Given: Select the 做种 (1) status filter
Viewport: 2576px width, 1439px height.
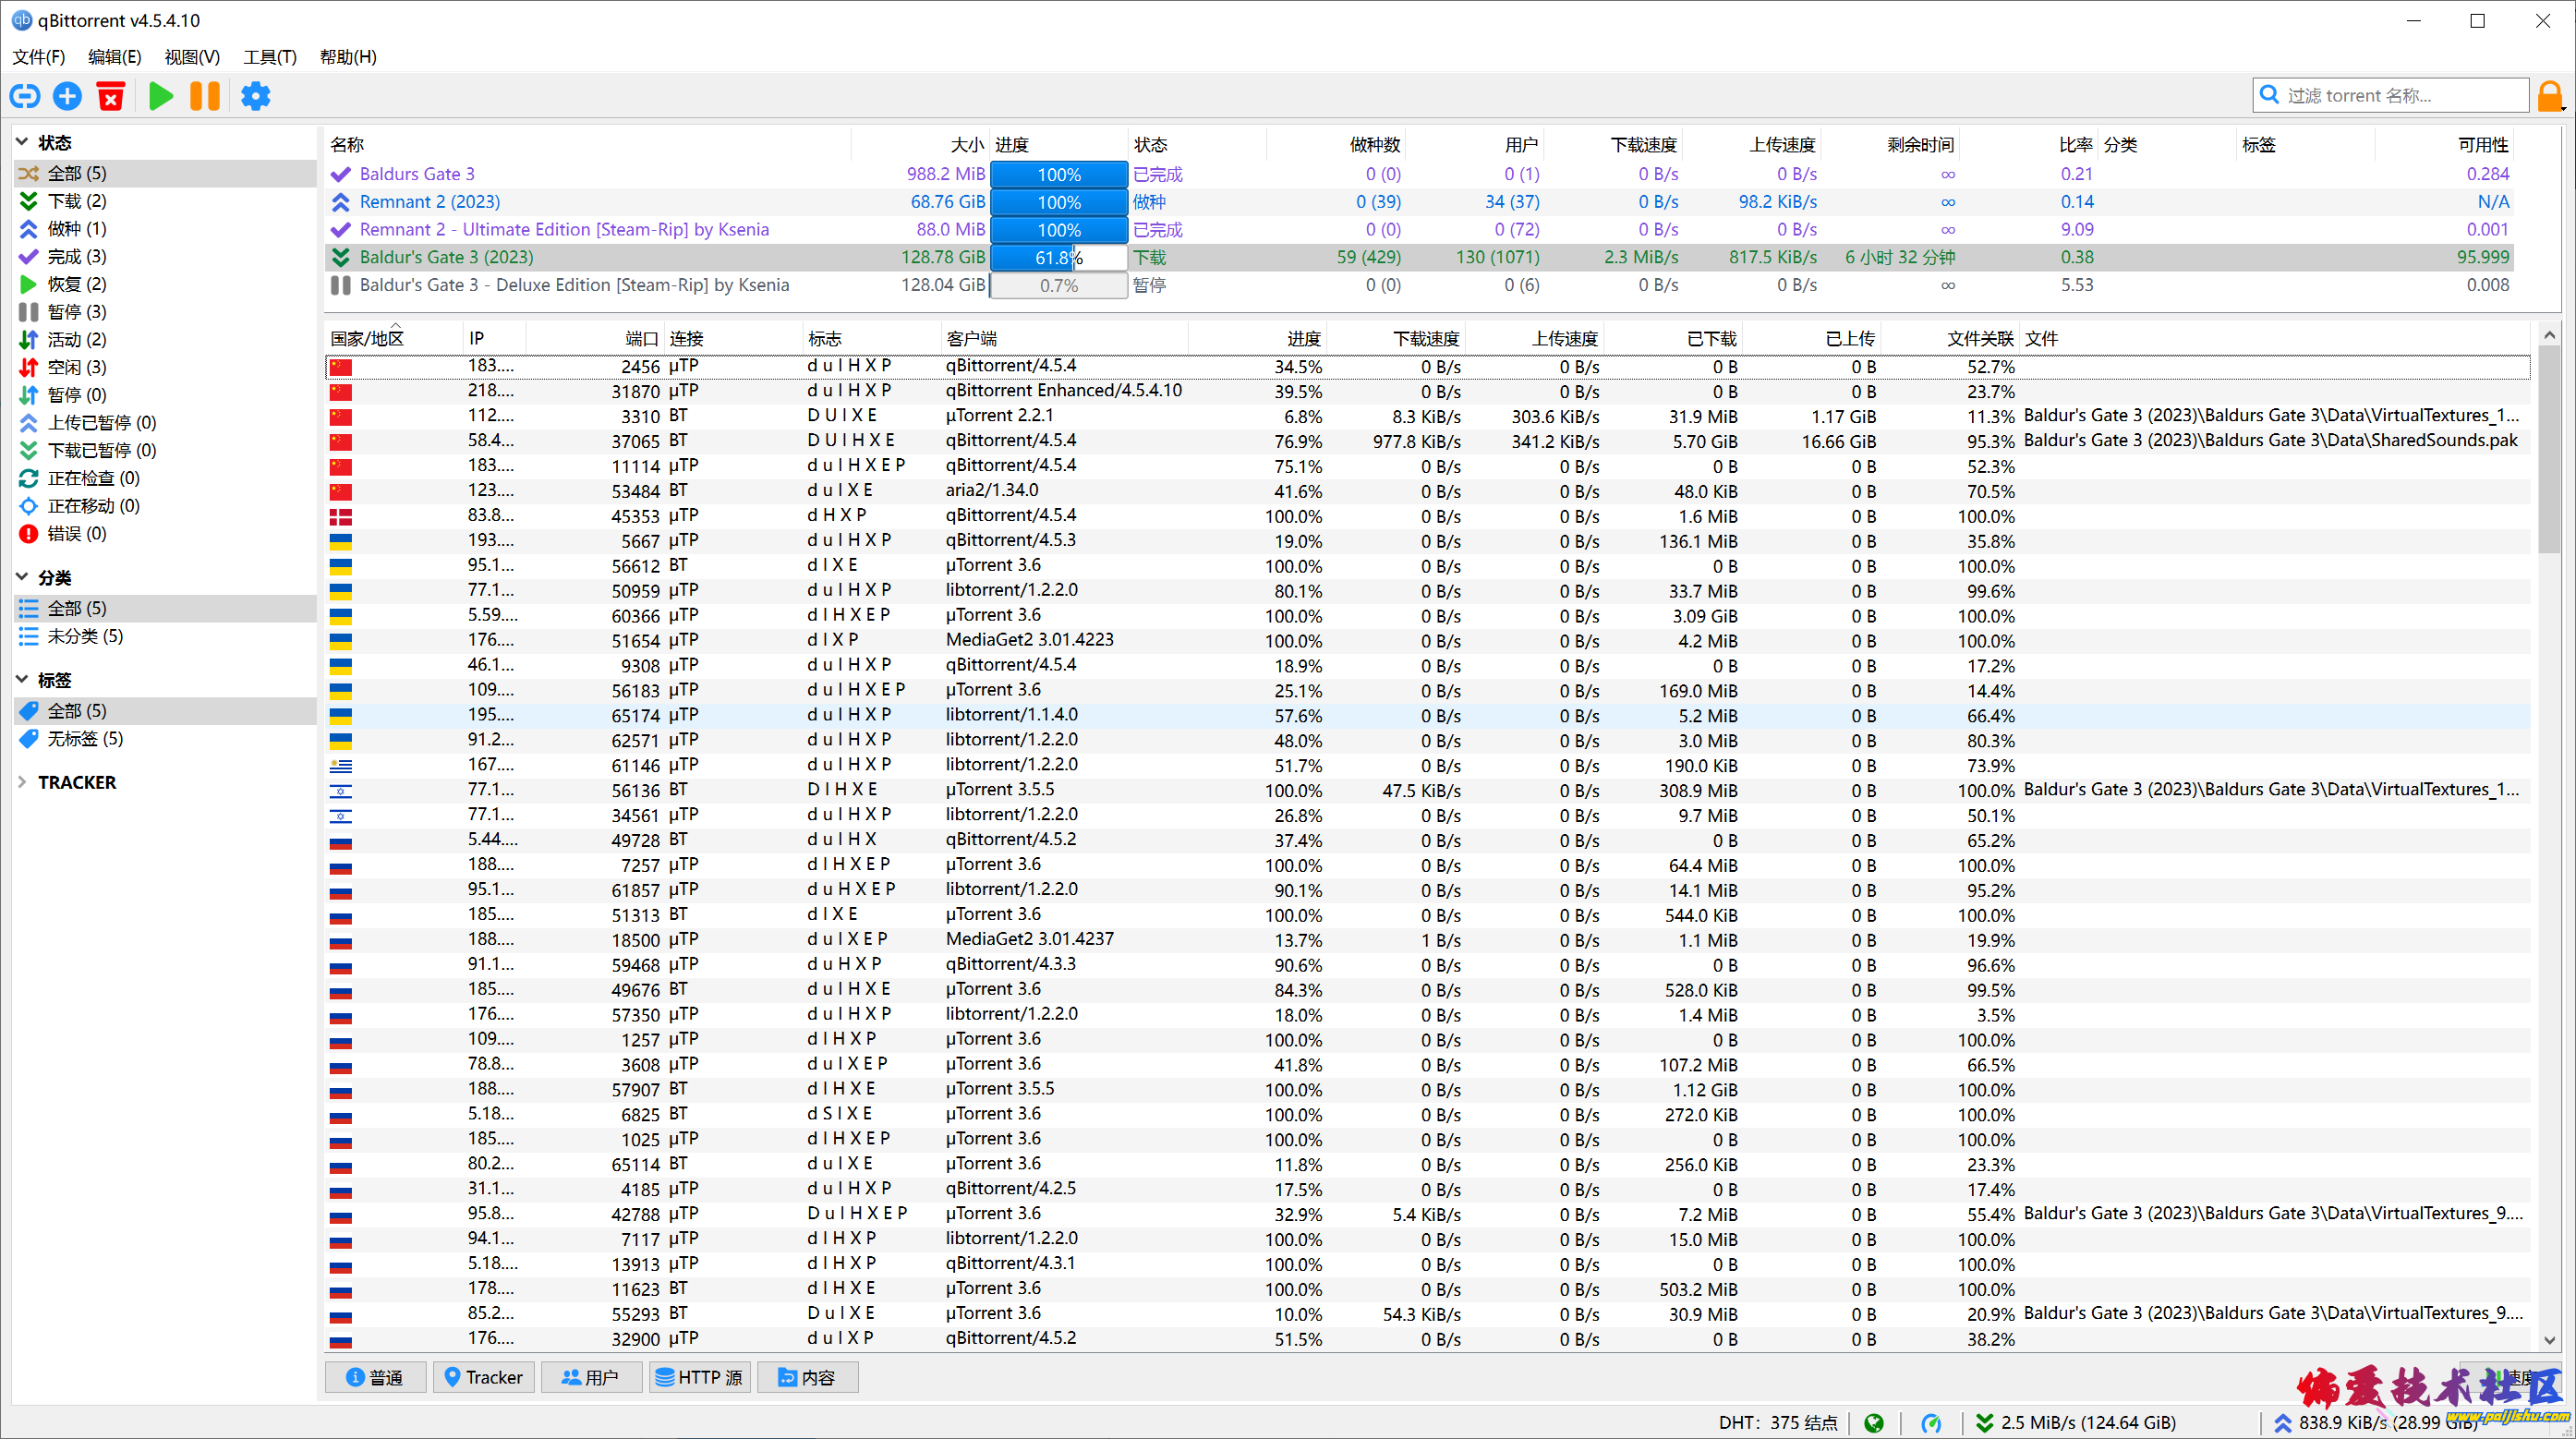Looking at the screenshot, I should [77, 229].
